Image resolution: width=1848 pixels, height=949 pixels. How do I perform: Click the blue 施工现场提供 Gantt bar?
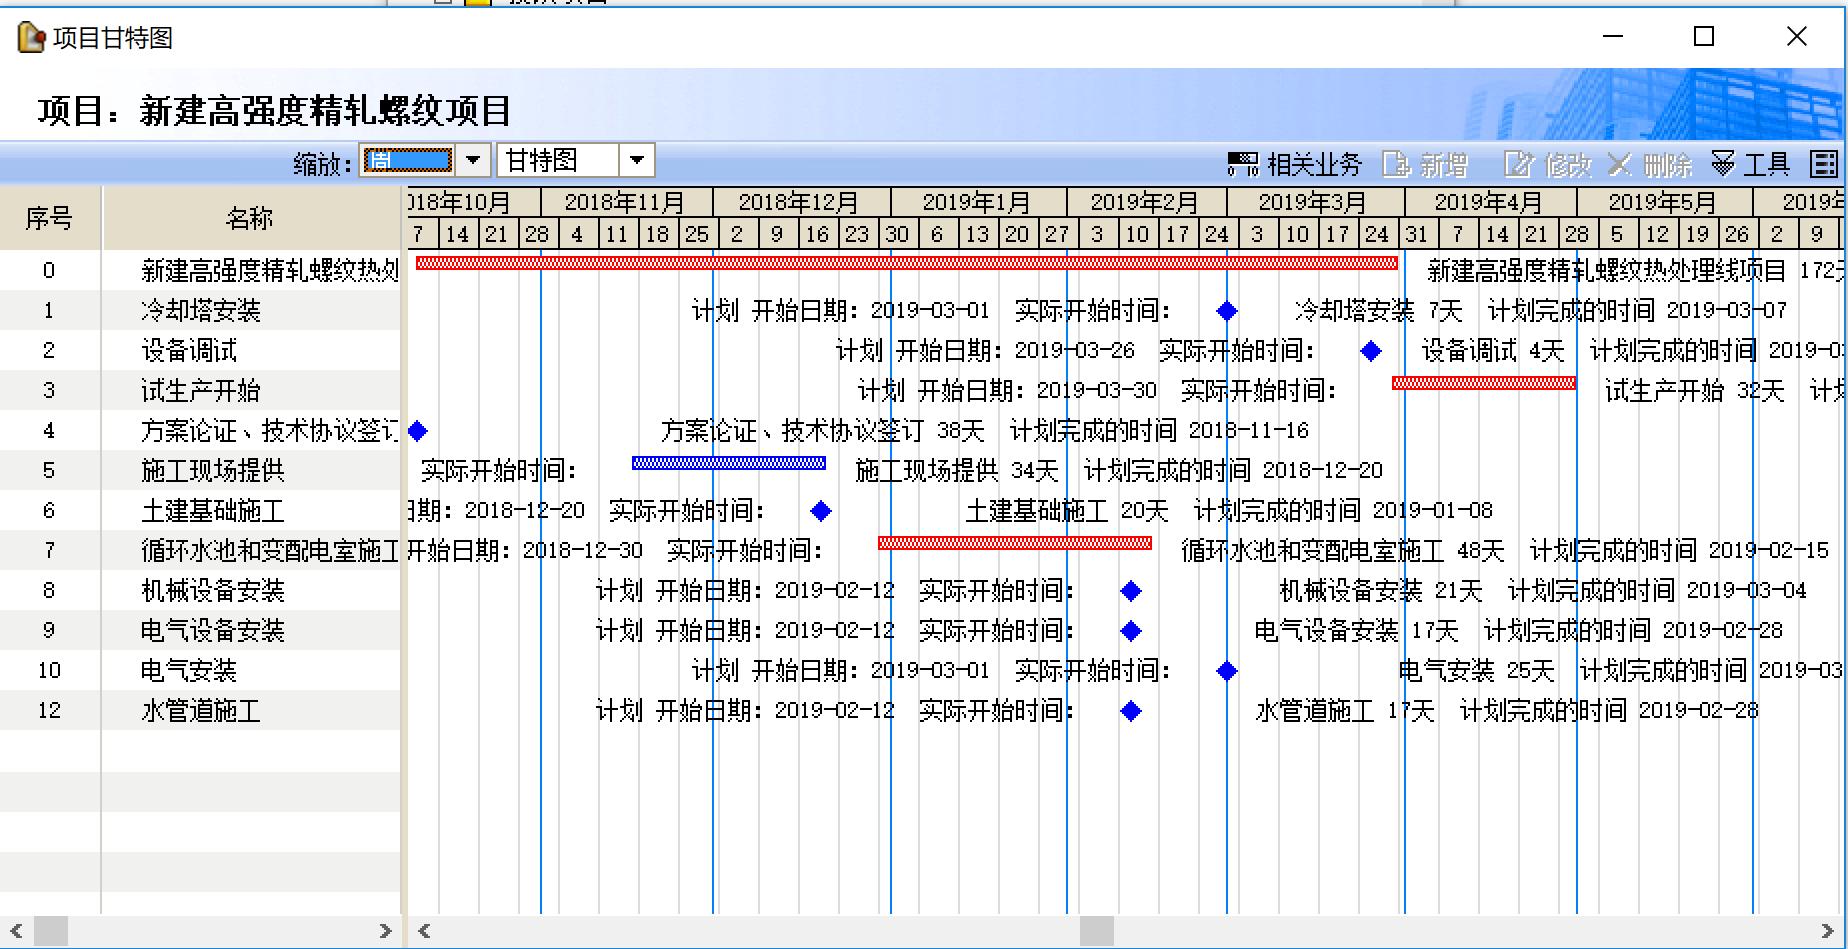coord(728,463)
